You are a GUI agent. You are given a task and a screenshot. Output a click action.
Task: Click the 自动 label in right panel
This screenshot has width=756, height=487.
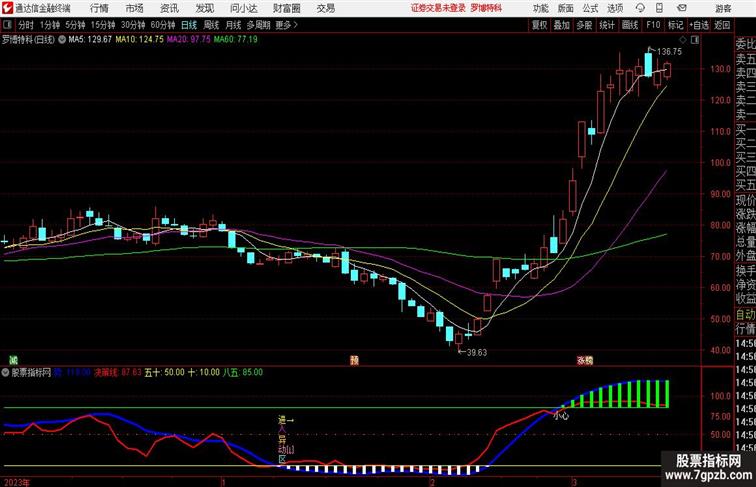pos(745,315)
